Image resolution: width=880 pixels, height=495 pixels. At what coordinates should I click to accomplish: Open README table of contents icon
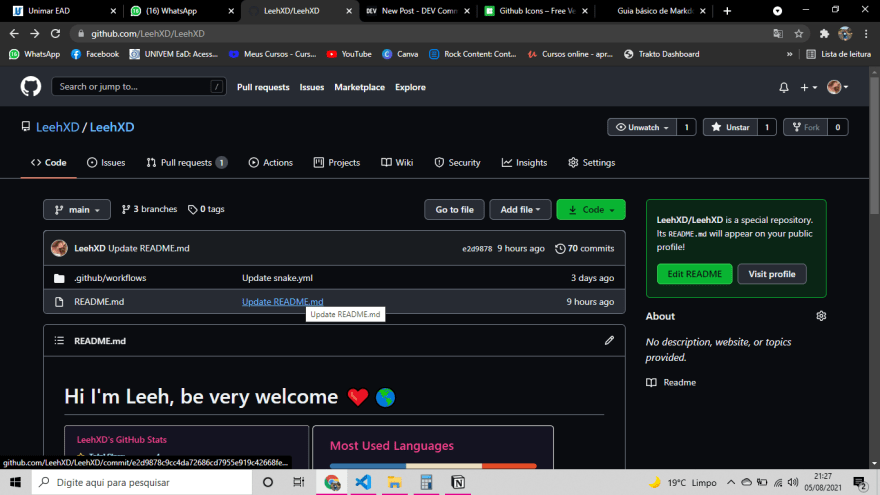click(x=59, y=341)
